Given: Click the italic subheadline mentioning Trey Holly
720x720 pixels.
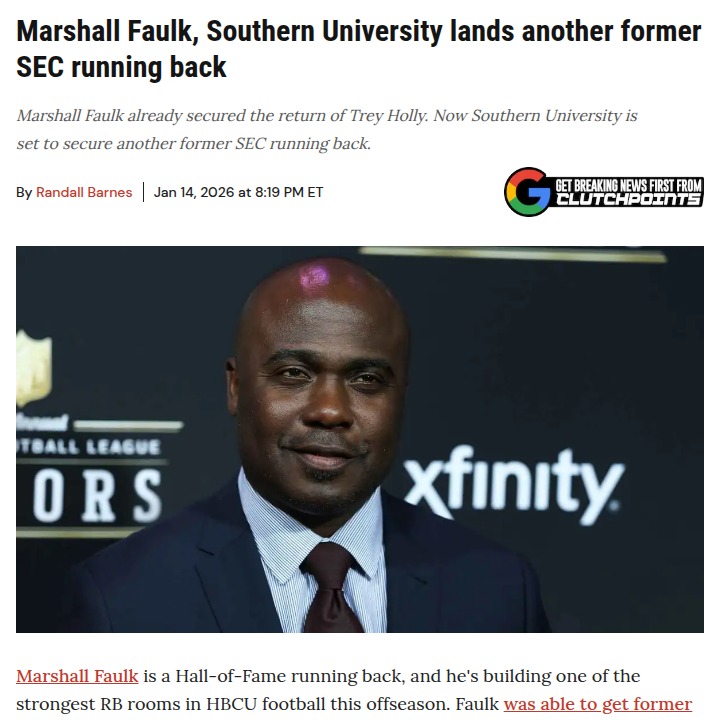Looking at the screenshot, I should [x=326, y=115].
